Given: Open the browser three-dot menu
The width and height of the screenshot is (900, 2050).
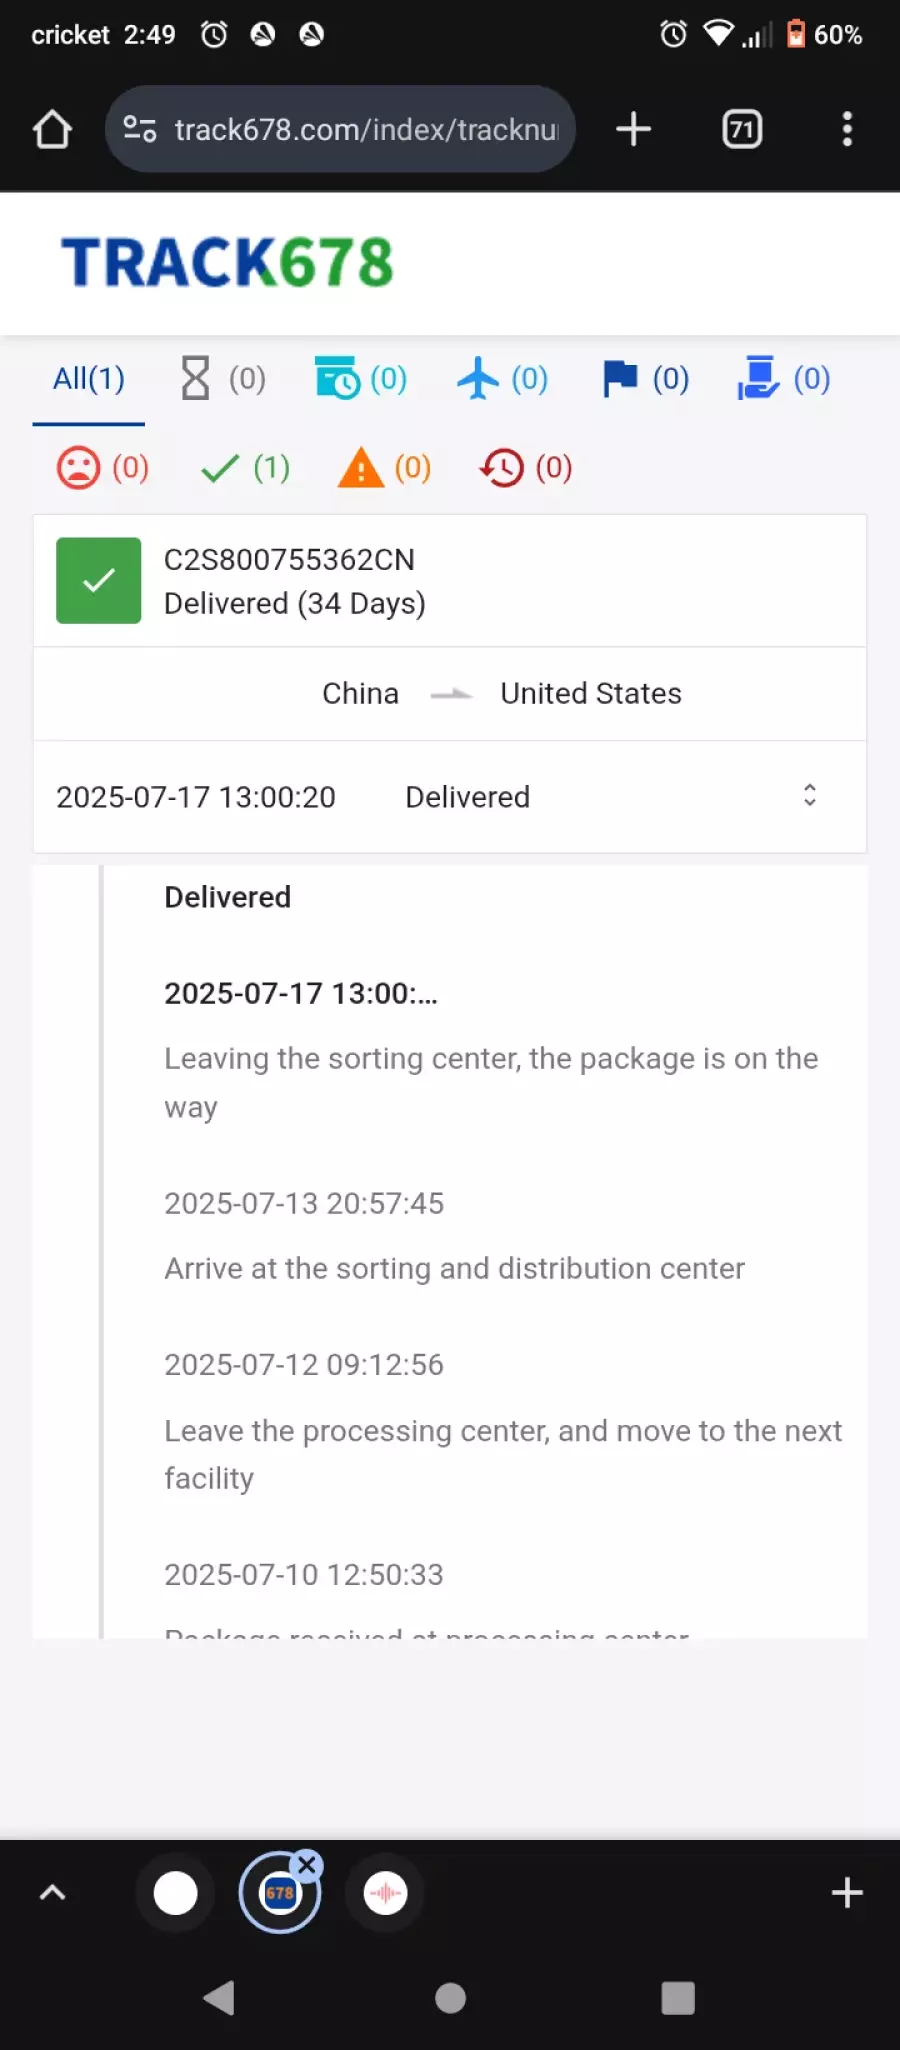Looking at the screenshot, I should tap(847, 129).
